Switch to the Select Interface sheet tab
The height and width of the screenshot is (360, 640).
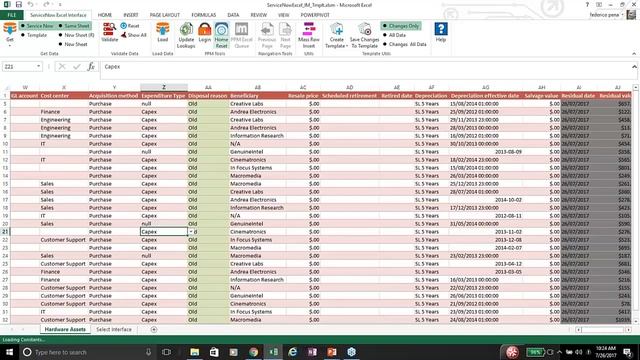point(114,329)
